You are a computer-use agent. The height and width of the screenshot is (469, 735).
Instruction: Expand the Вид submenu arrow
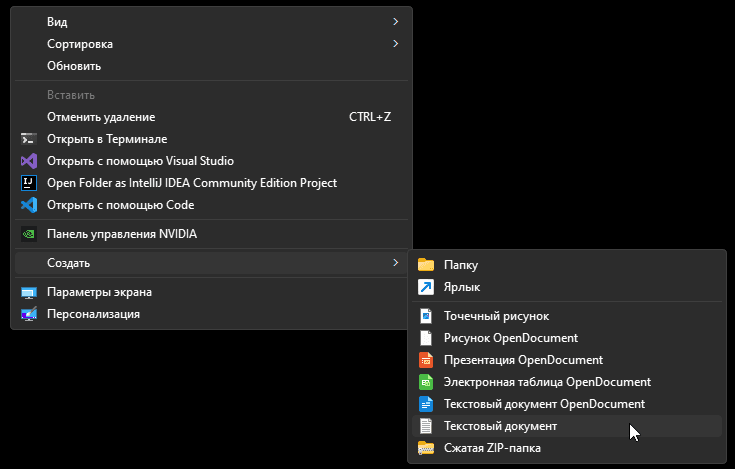396,22
